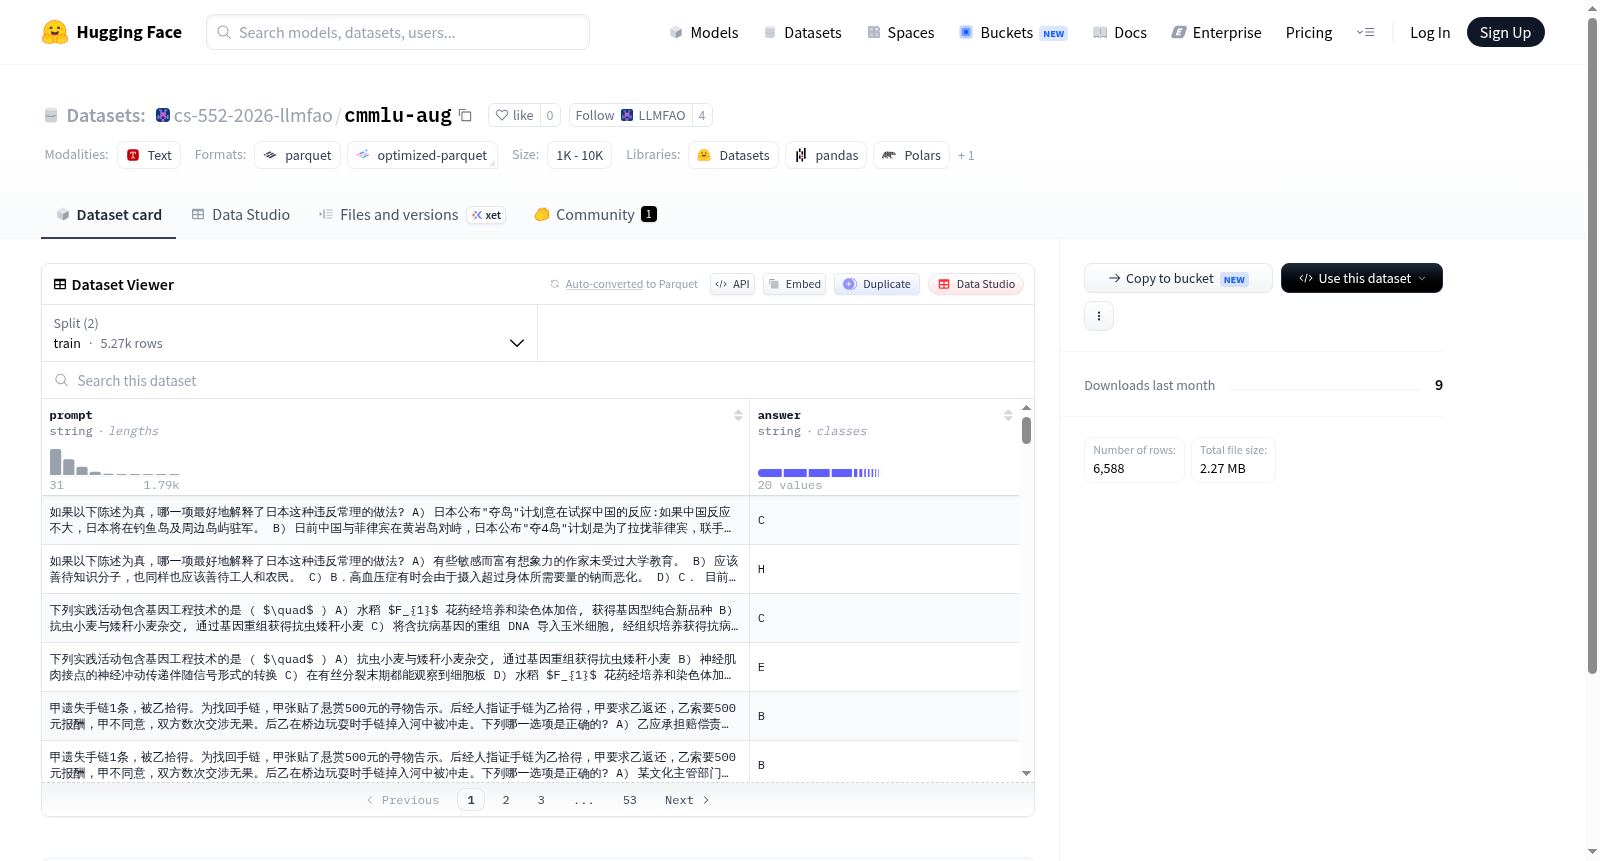Like the cmmlu-aug dataset
The width and height of the screenshot is (1600, 861).
coord(514,115)
